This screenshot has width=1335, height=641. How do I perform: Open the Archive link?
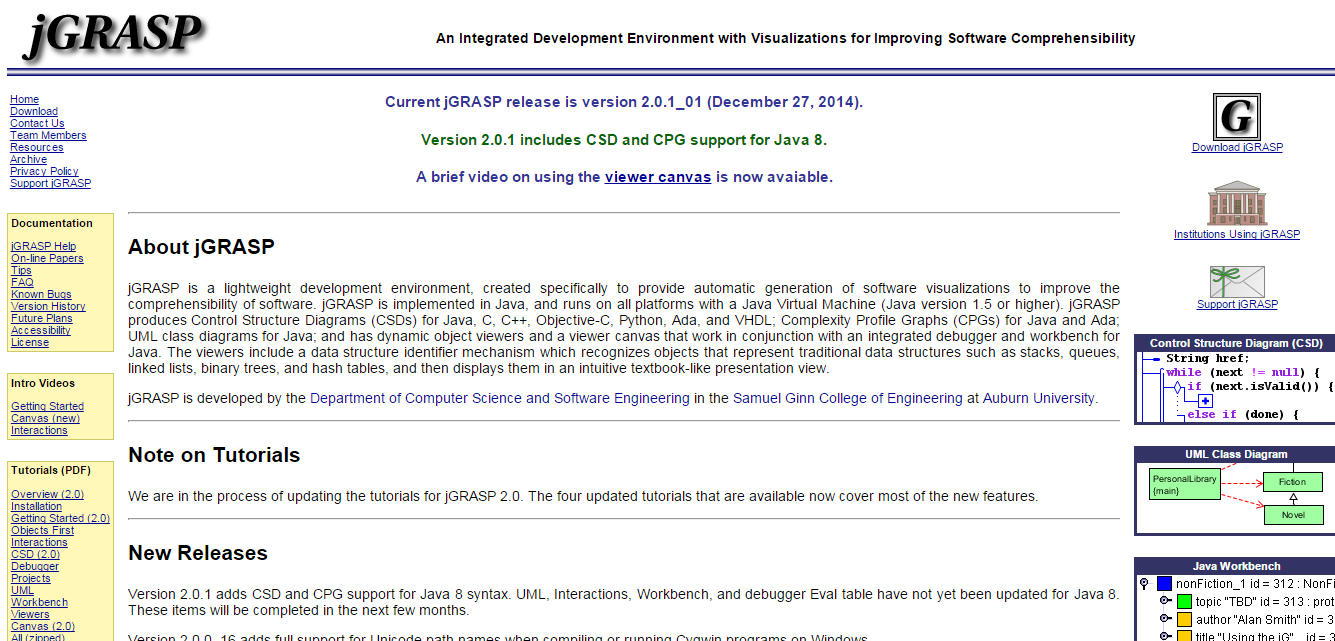pyautogui.click(x=28, y=160)
